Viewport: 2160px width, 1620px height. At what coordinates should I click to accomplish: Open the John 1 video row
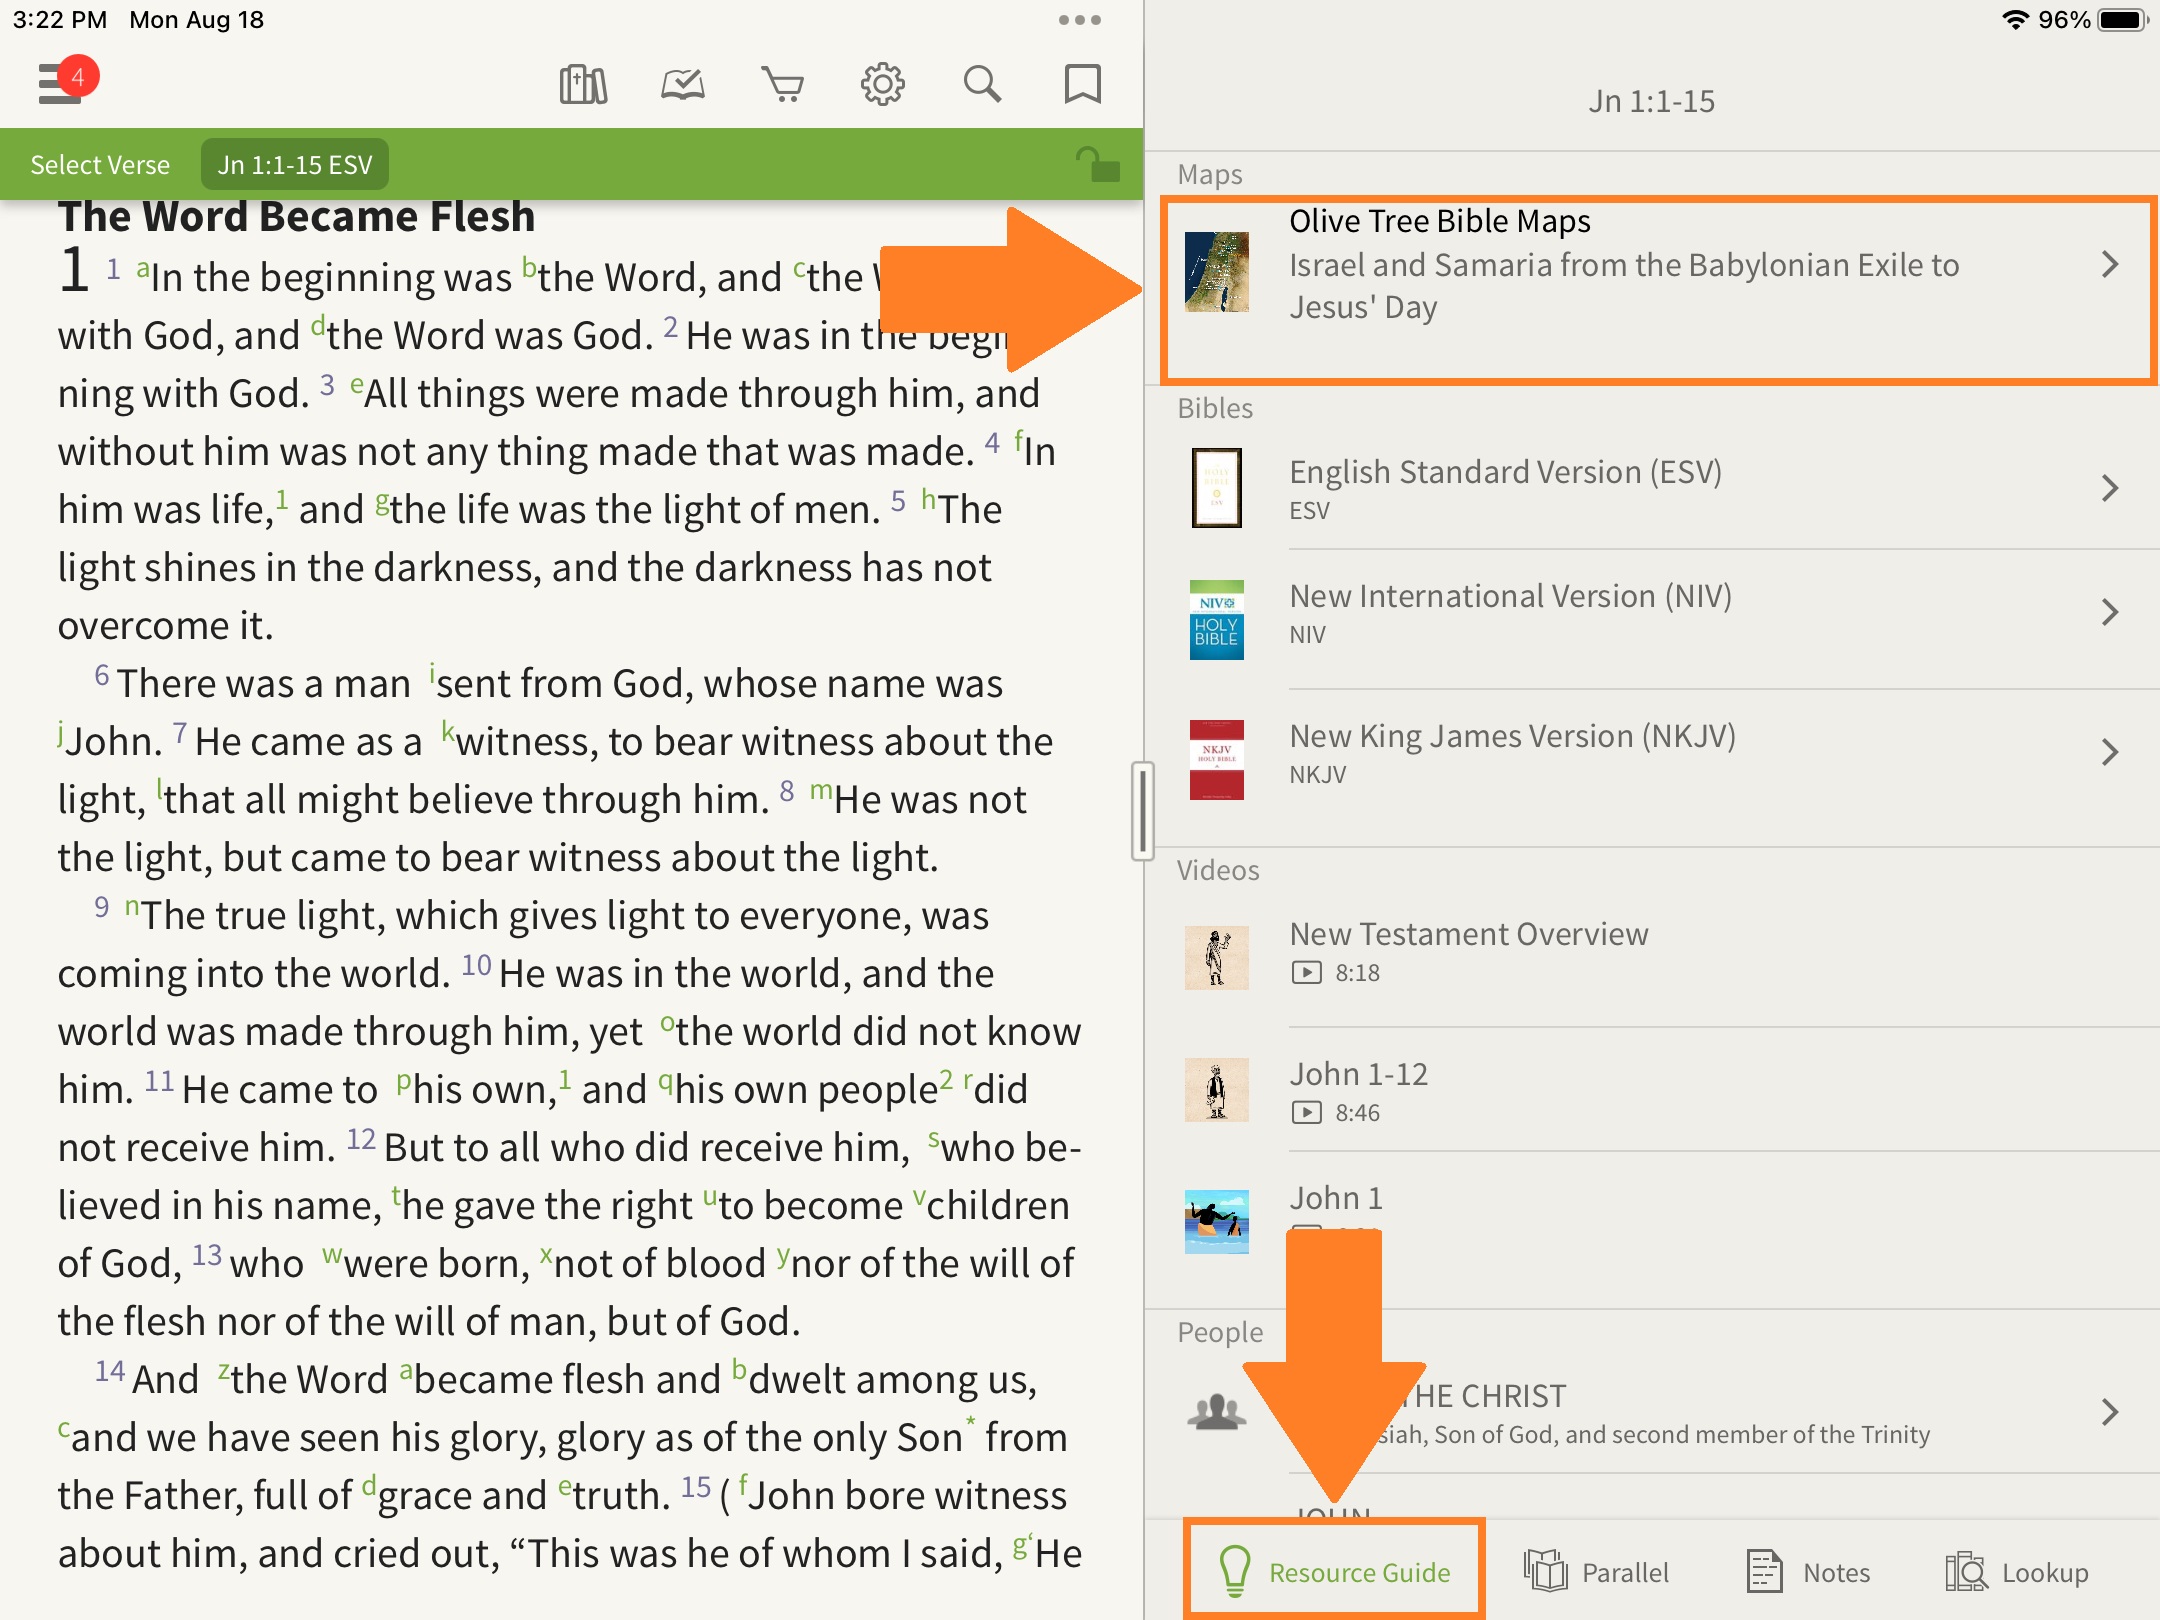(1652, 1230)
